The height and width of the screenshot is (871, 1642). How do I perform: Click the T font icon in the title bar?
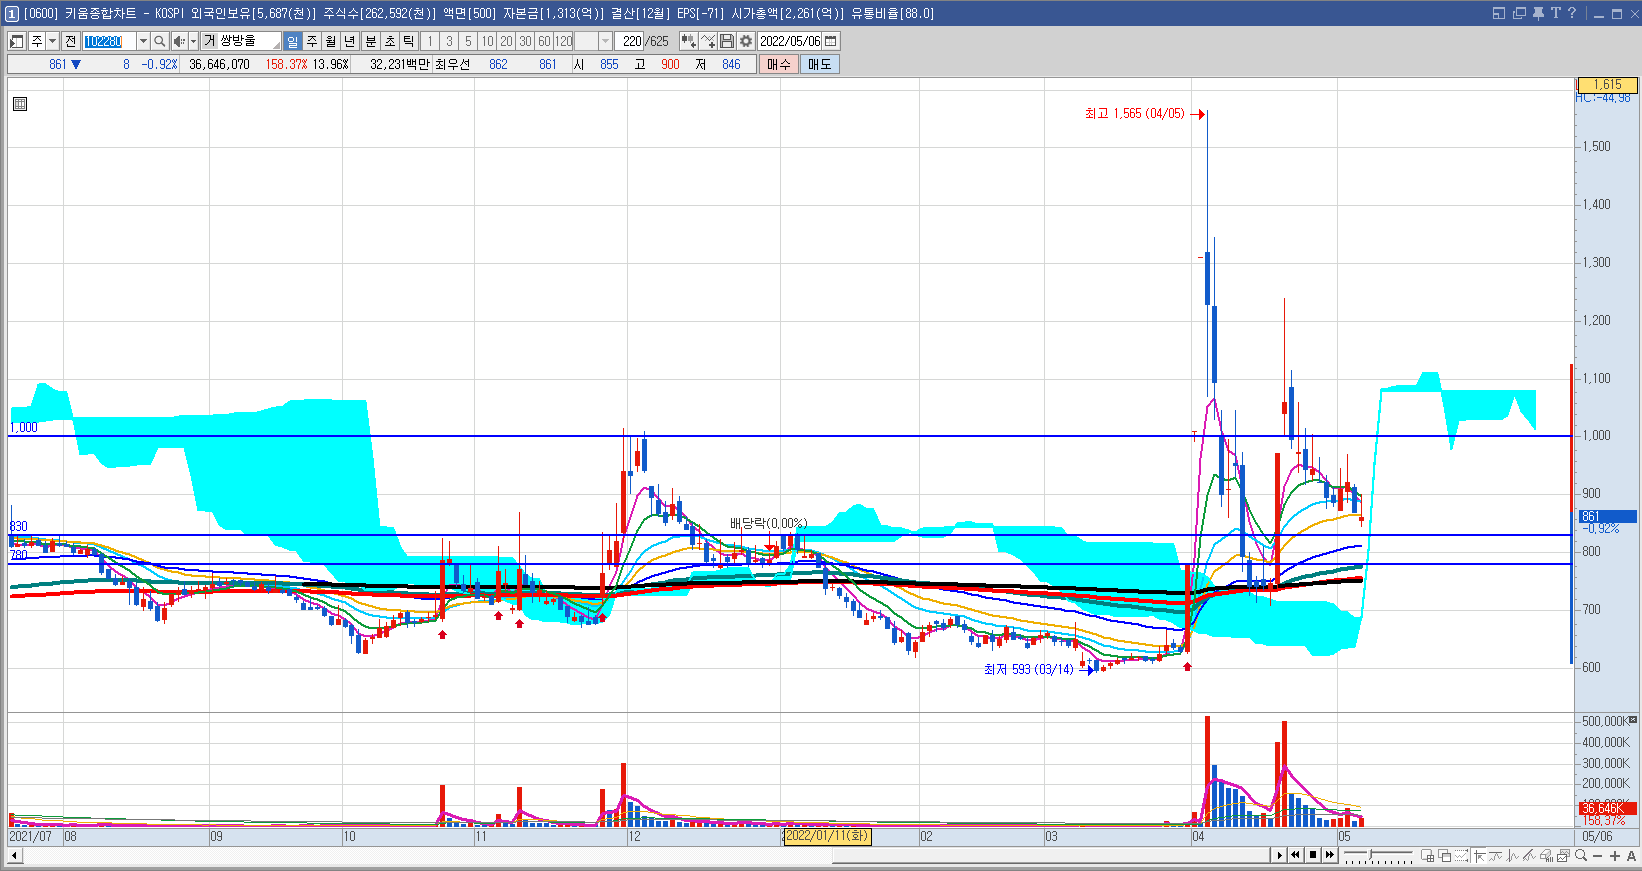pos(1555,13)
